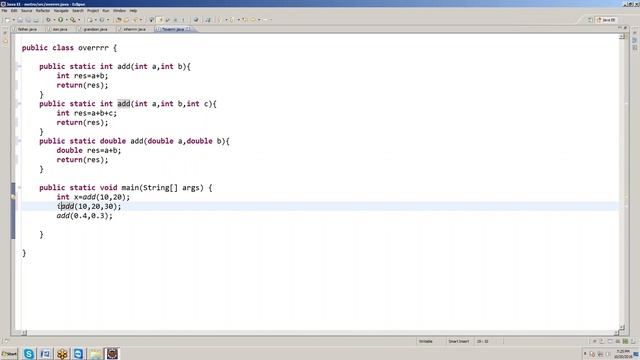Viewport: 640px width, 360px height.
Task: Open the External Tools dropdown arrow
Action: [x=79, y=20]
